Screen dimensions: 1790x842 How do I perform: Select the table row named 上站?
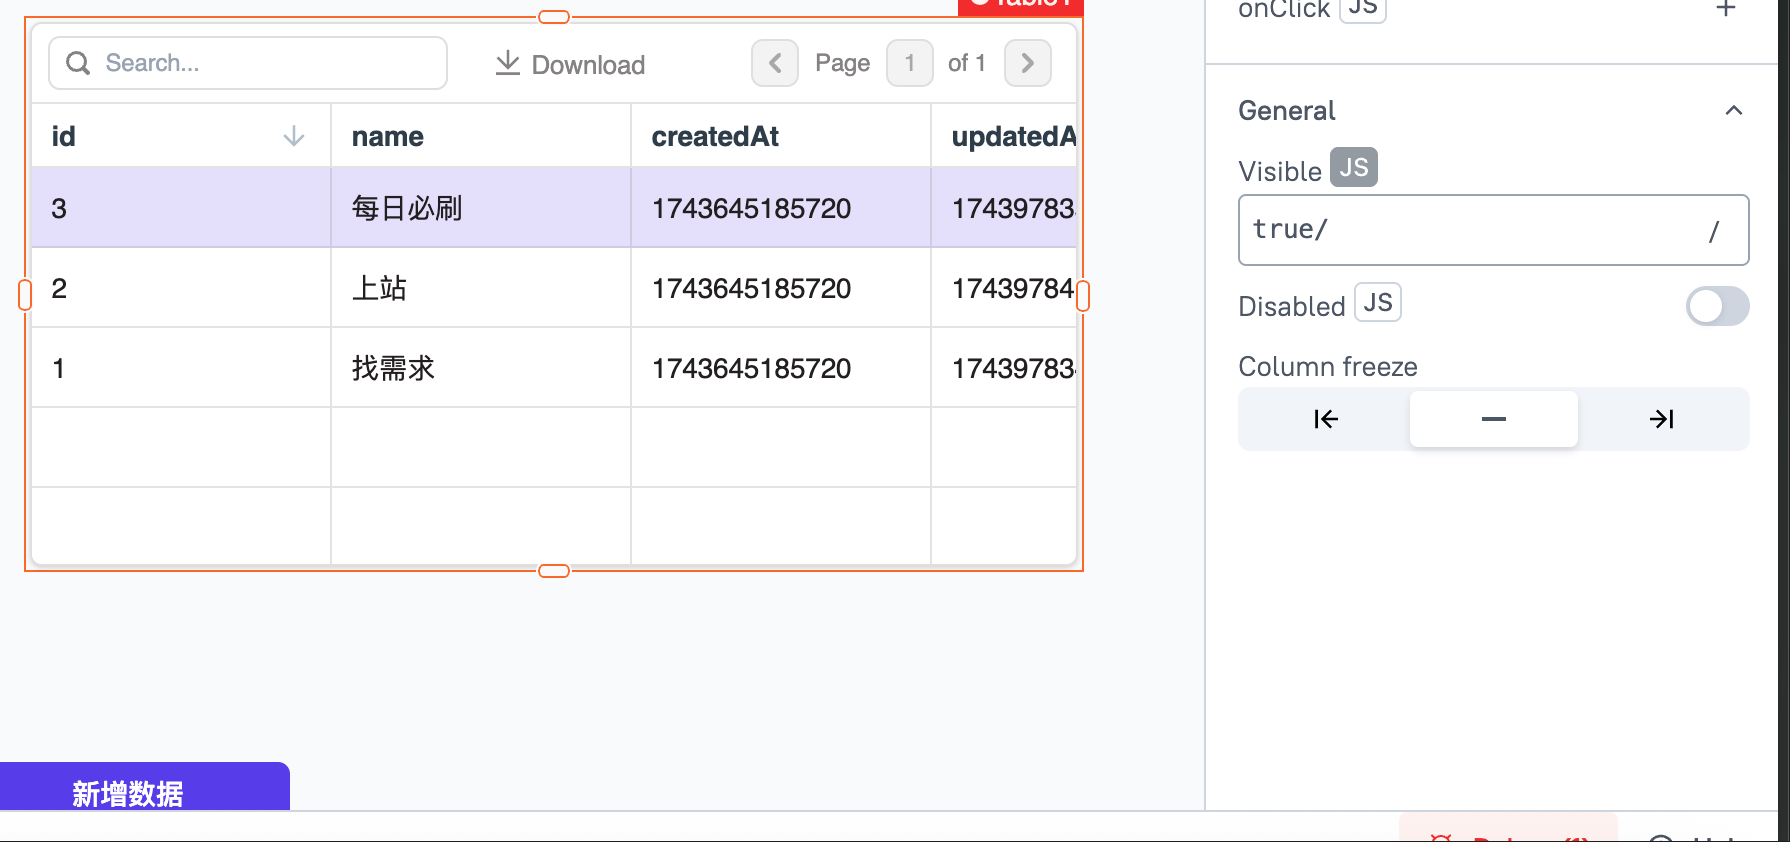554,288
